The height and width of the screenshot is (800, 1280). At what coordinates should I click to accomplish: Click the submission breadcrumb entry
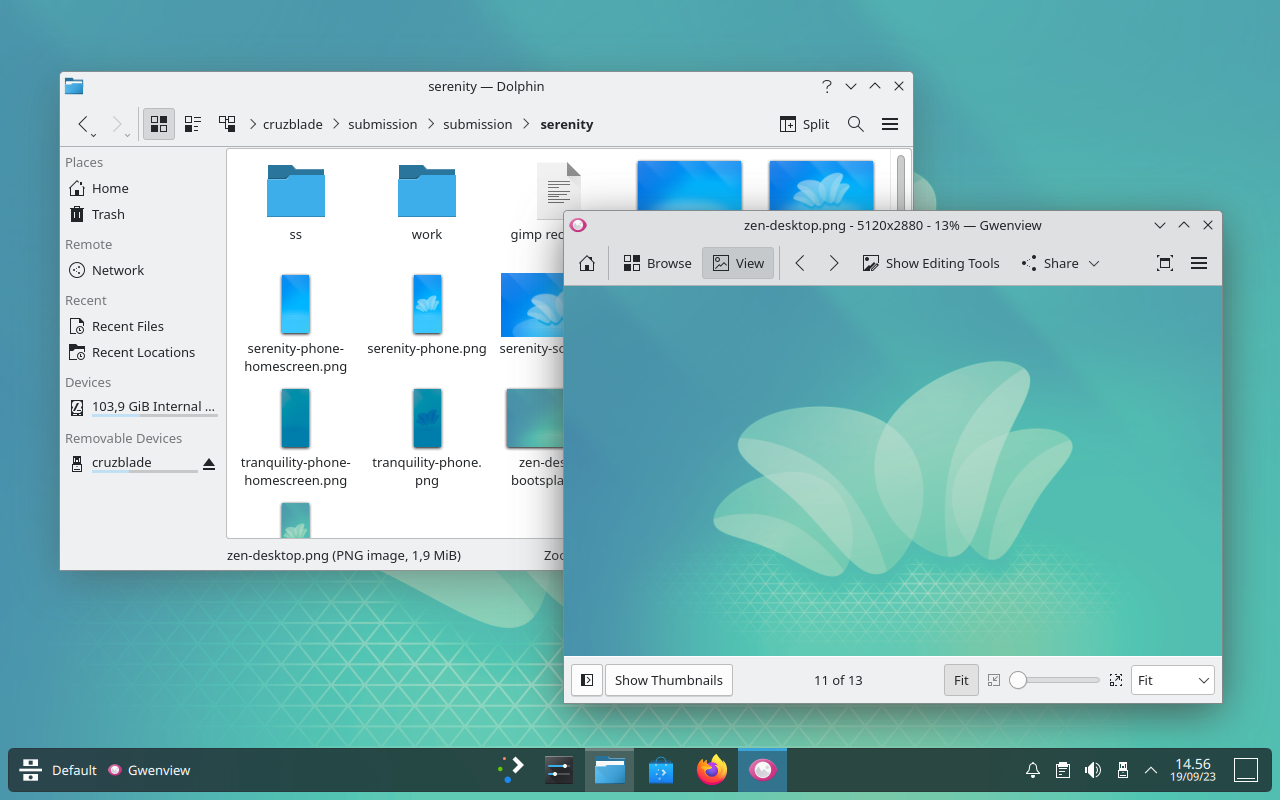pos(383,124)
